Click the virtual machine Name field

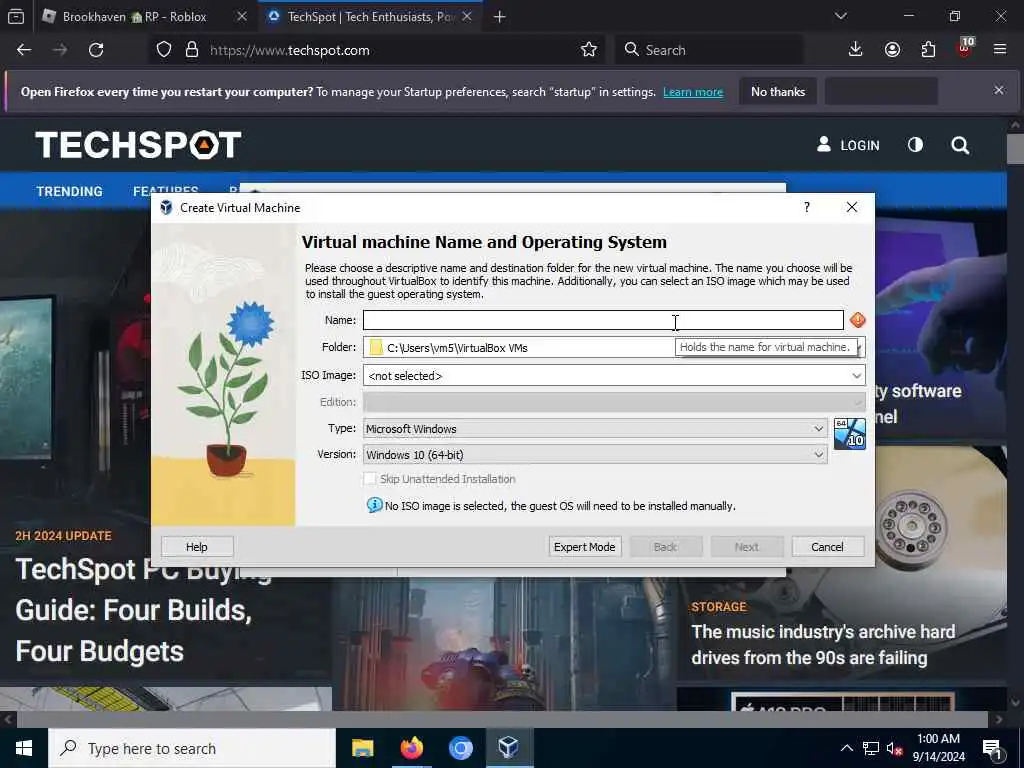pyautogui.click(x=603, y=320)
